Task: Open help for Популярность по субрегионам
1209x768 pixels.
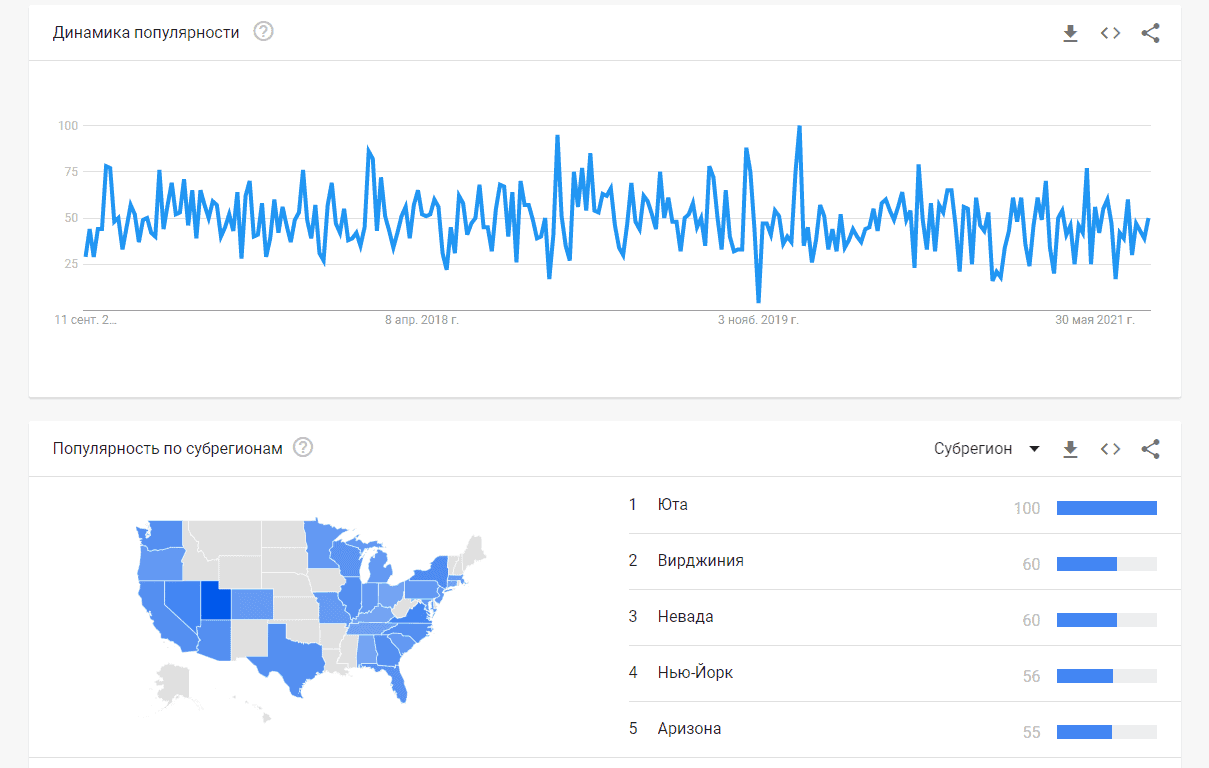Action: (x=303, y=447)
